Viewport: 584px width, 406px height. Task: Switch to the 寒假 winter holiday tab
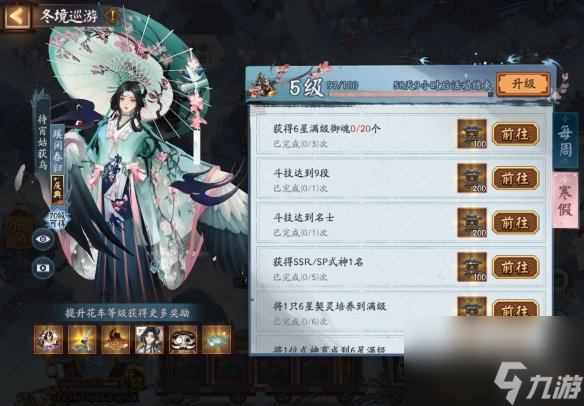(x=565, y=200)
